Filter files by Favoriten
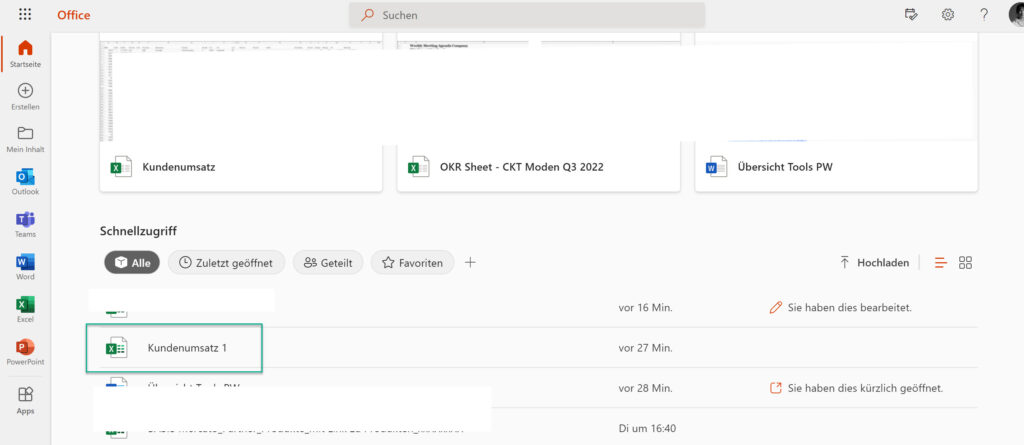 [412, 263]
